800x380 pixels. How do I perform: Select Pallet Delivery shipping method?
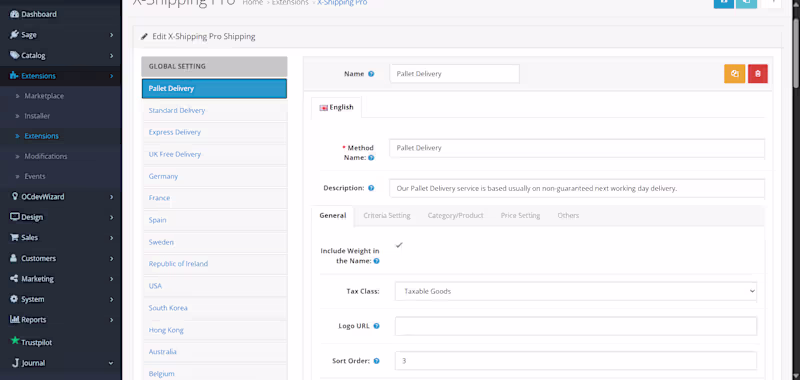(214, 88)
